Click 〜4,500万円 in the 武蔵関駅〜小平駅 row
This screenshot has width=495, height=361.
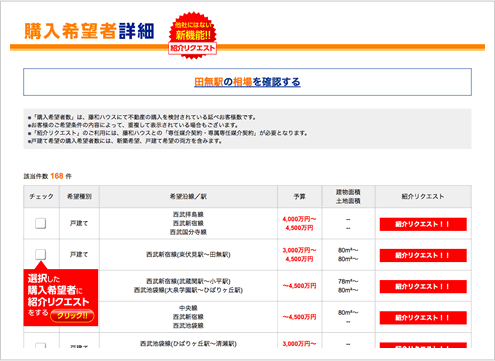point(299,286)
